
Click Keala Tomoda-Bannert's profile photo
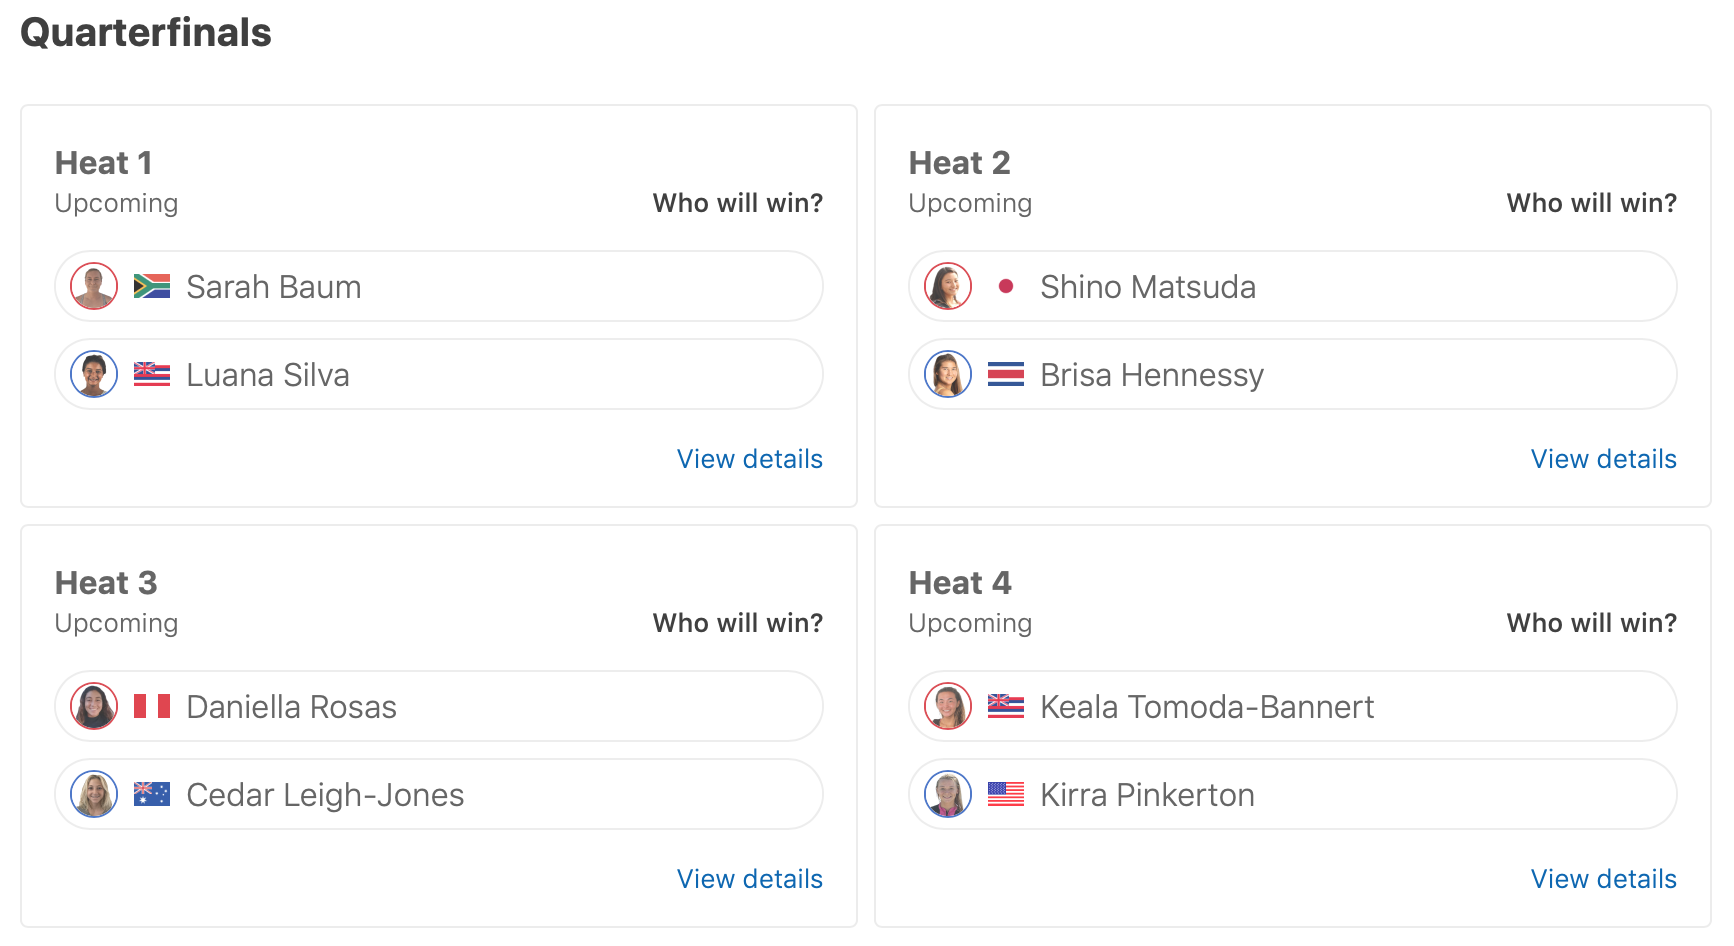pyautogui.click(x=948, y=707)
